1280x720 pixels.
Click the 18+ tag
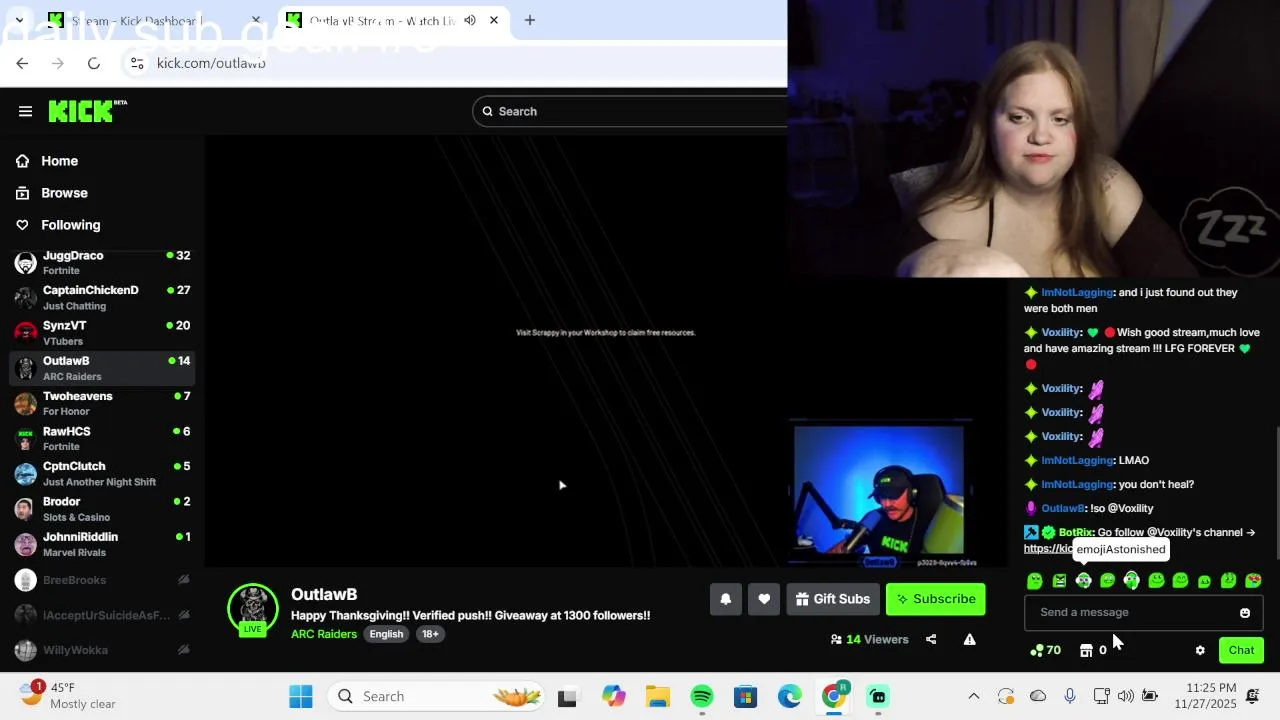coord(430,634)
